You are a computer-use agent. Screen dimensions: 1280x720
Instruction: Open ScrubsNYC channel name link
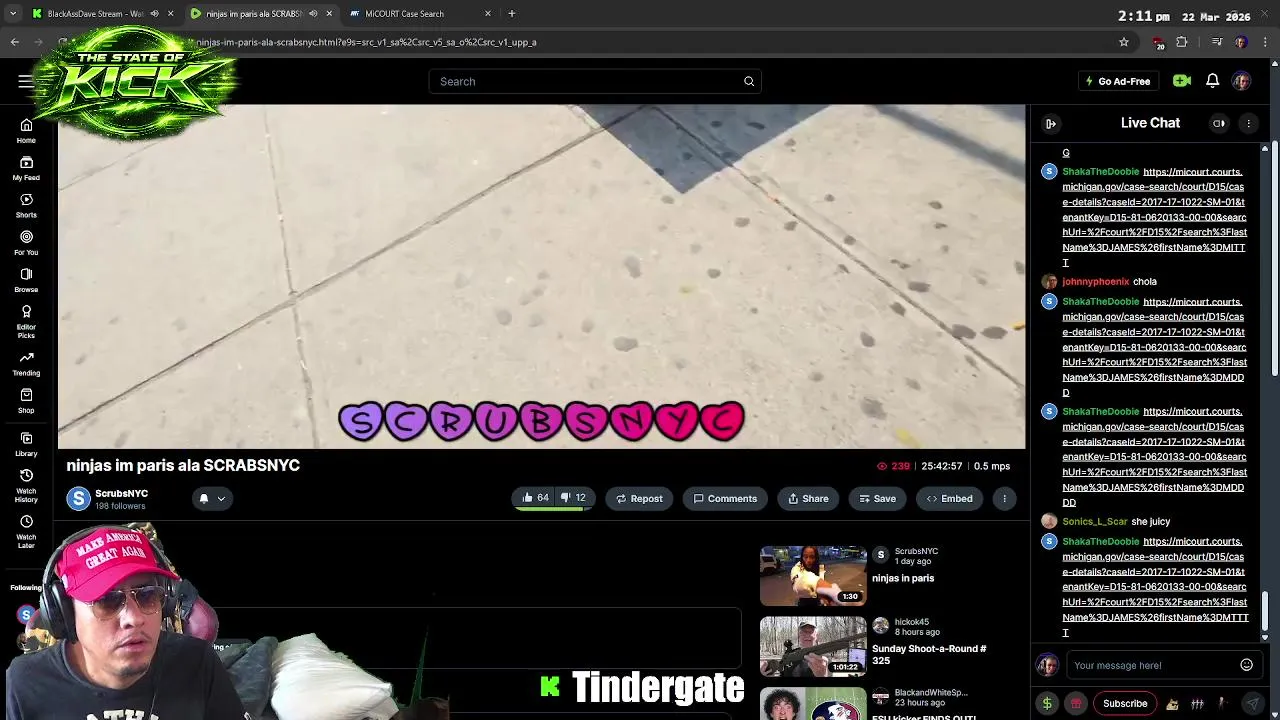(x=121, y=493)
